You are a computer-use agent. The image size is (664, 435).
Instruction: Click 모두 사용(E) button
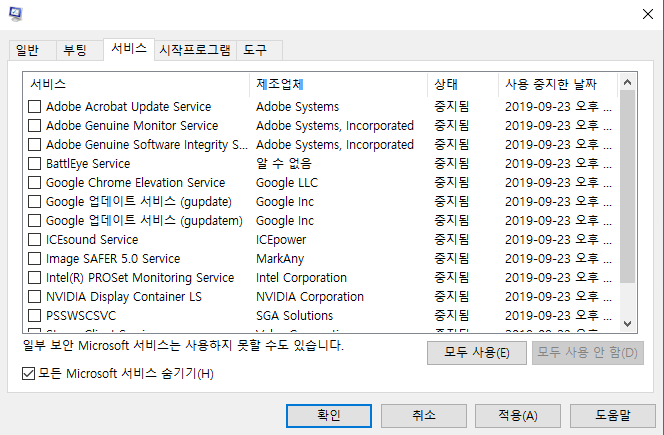tap(477, 353)
